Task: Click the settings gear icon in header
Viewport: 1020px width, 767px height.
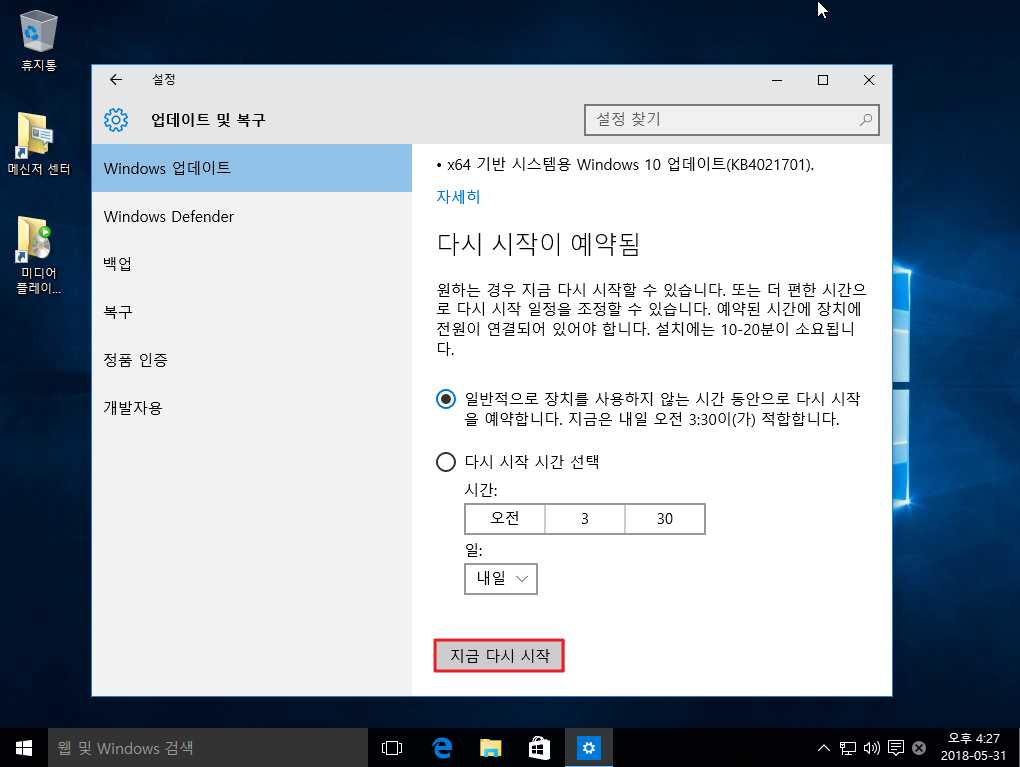Action: (x=116, y=120)
